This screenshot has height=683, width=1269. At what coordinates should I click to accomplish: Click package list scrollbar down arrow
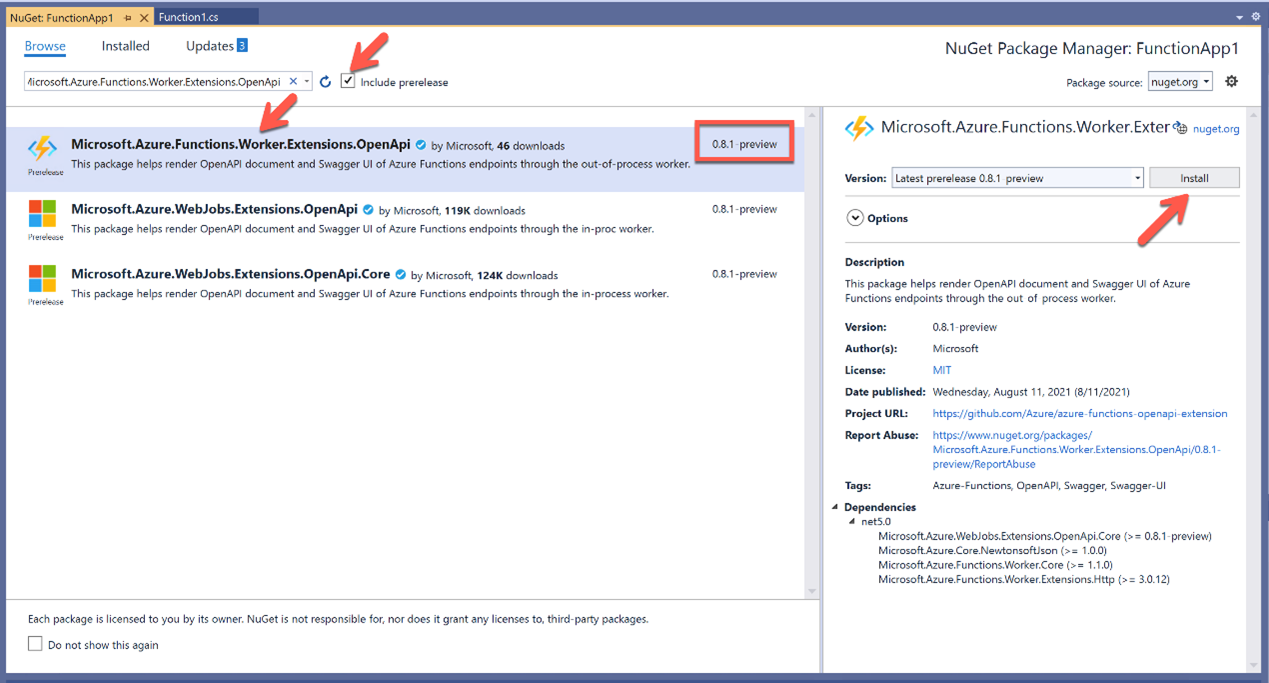811,591
